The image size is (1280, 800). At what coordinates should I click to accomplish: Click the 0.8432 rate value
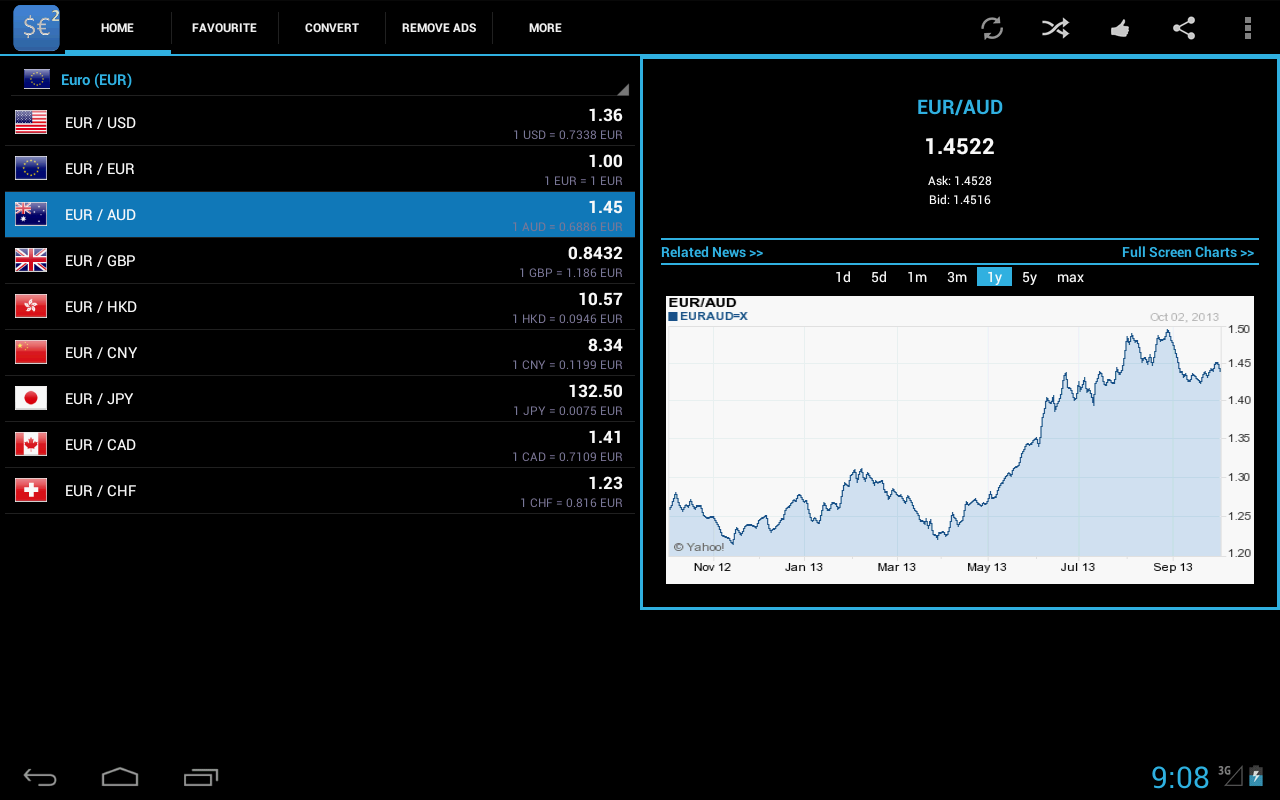595,253
